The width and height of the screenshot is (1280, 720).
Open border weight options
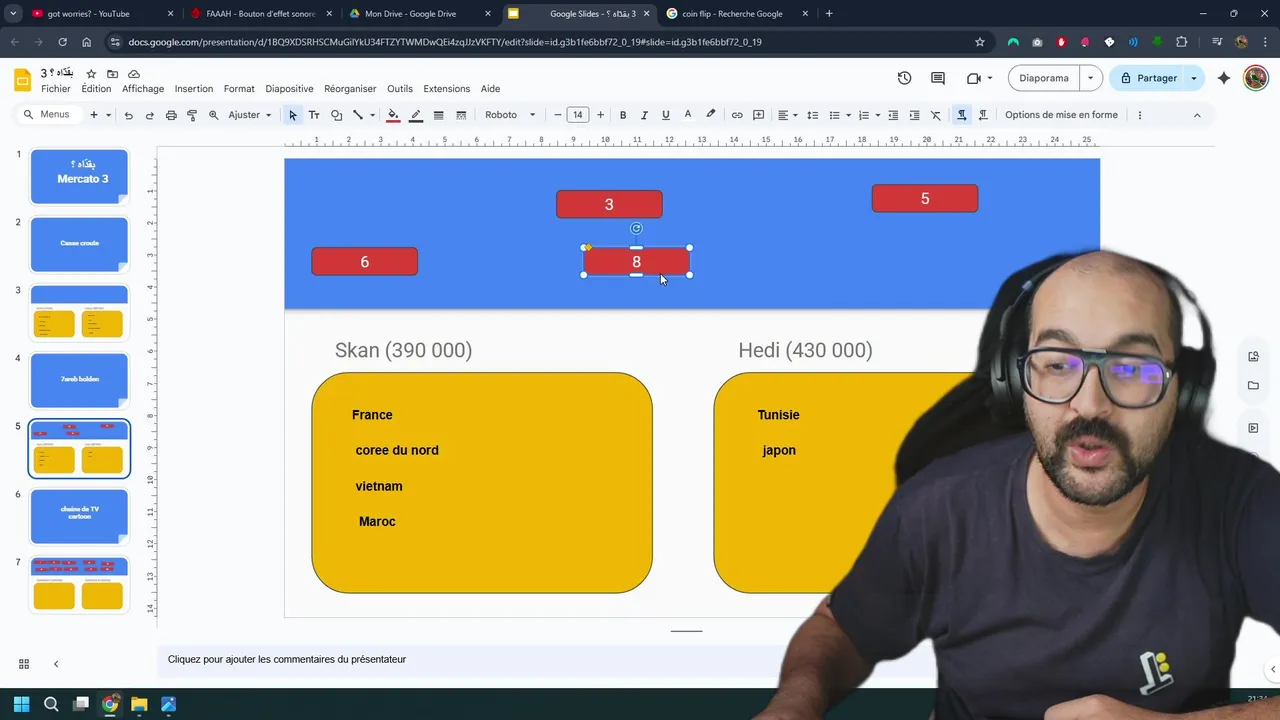[x=438, y=115]
